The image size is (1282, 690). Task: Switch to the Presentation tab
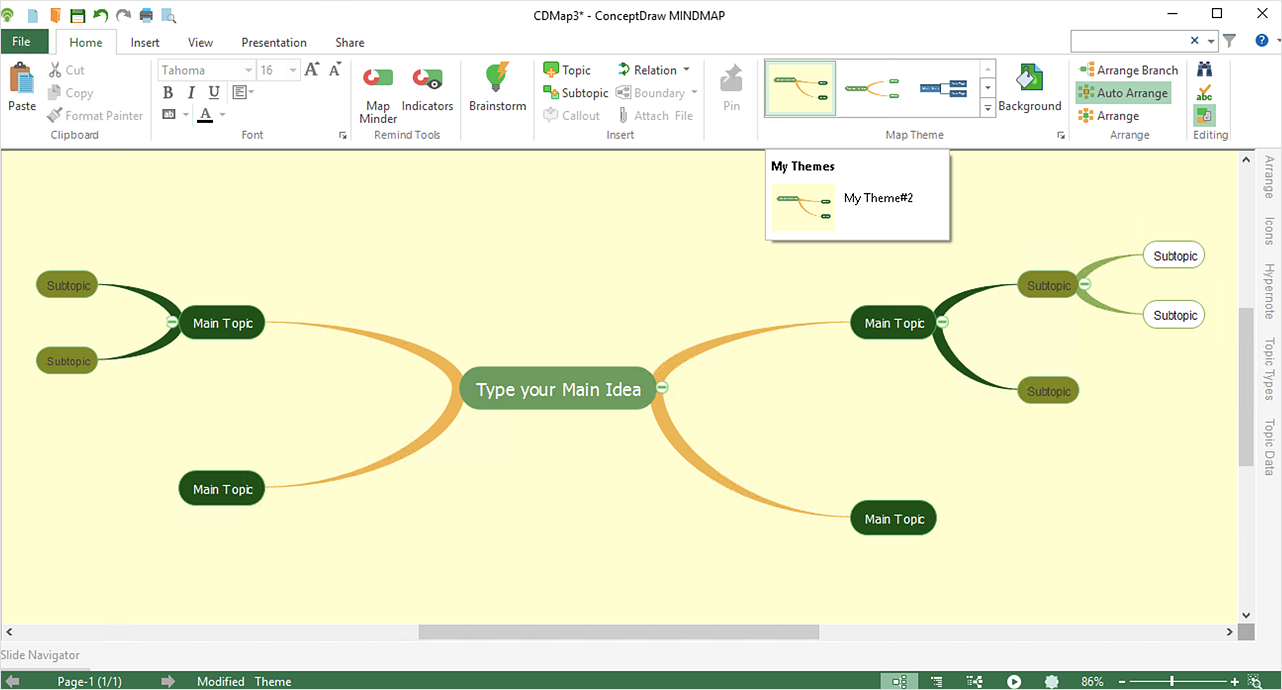[274, 43]
